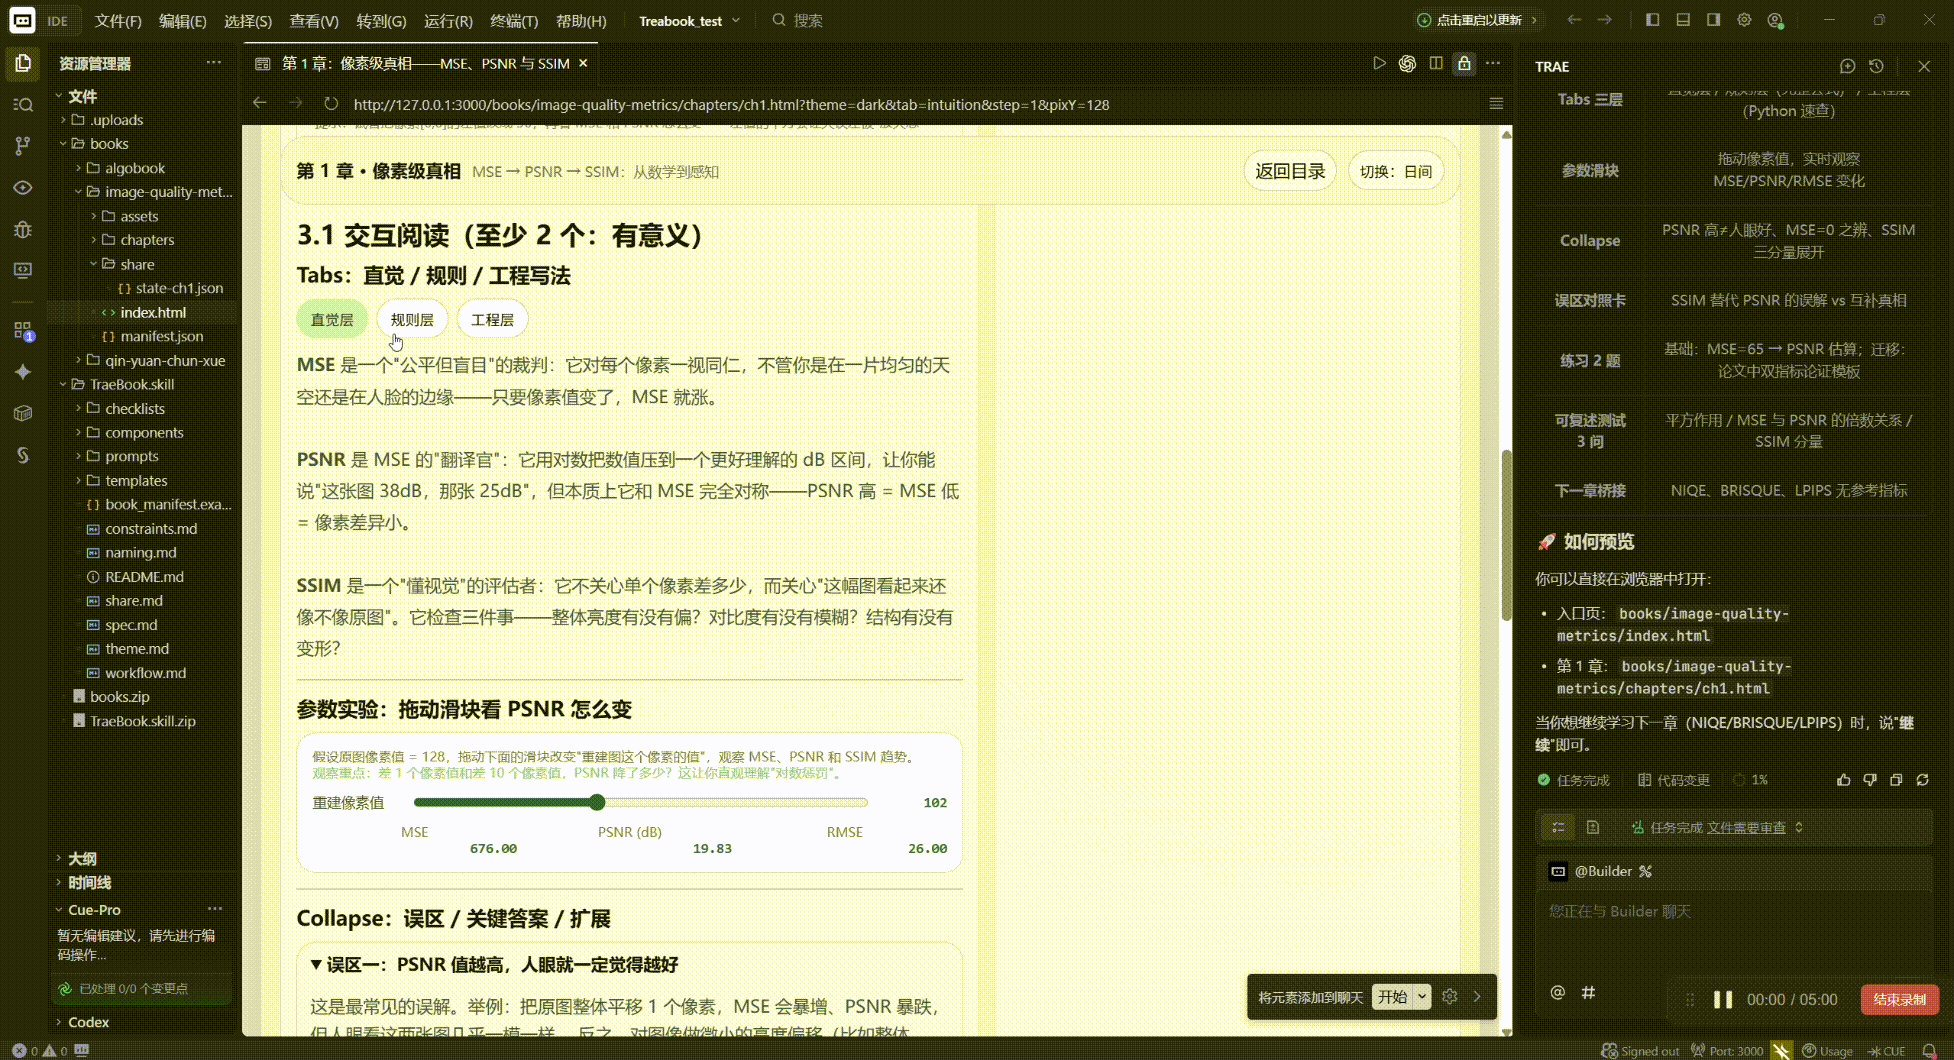Open chat history in TRAE panel
This screenshot has height=1060, width=1954.
(1876, 66)
